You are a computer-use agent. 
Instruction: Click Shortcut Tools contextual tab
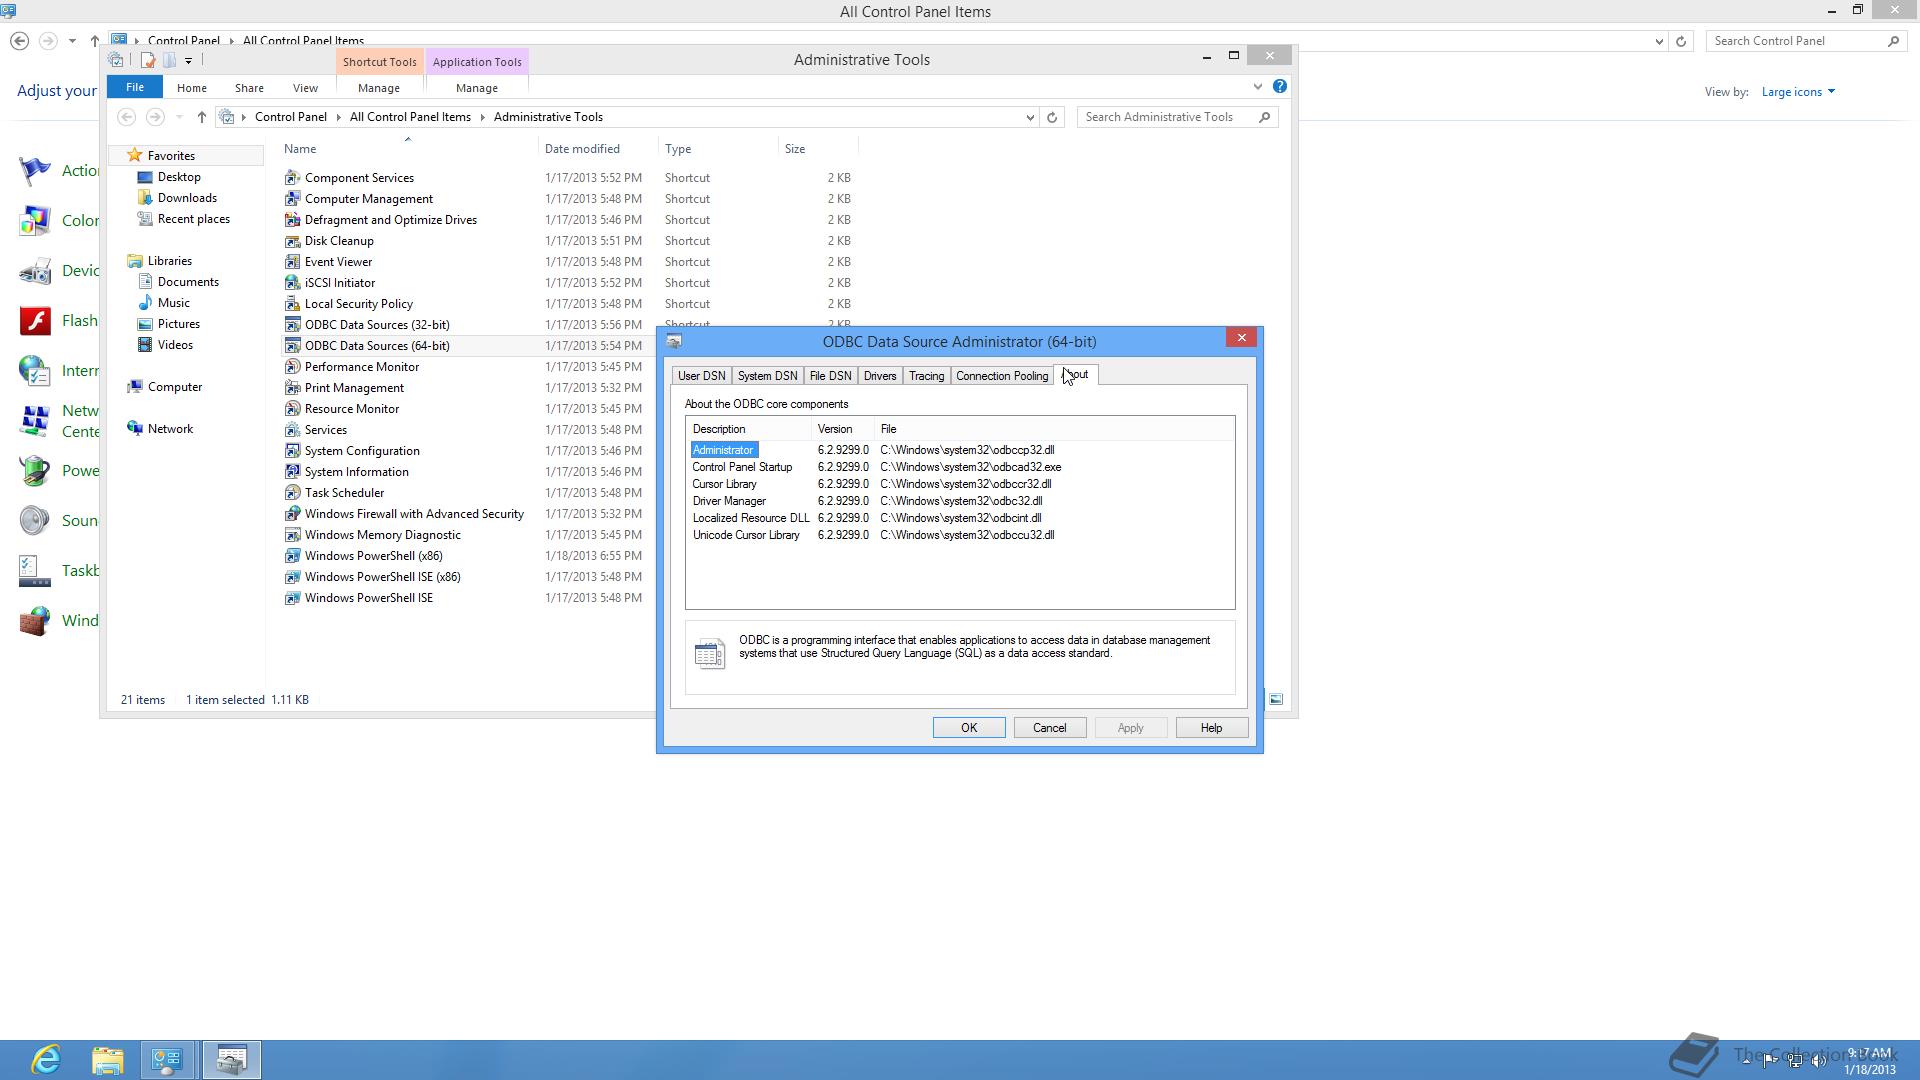(x=379, y=62)
